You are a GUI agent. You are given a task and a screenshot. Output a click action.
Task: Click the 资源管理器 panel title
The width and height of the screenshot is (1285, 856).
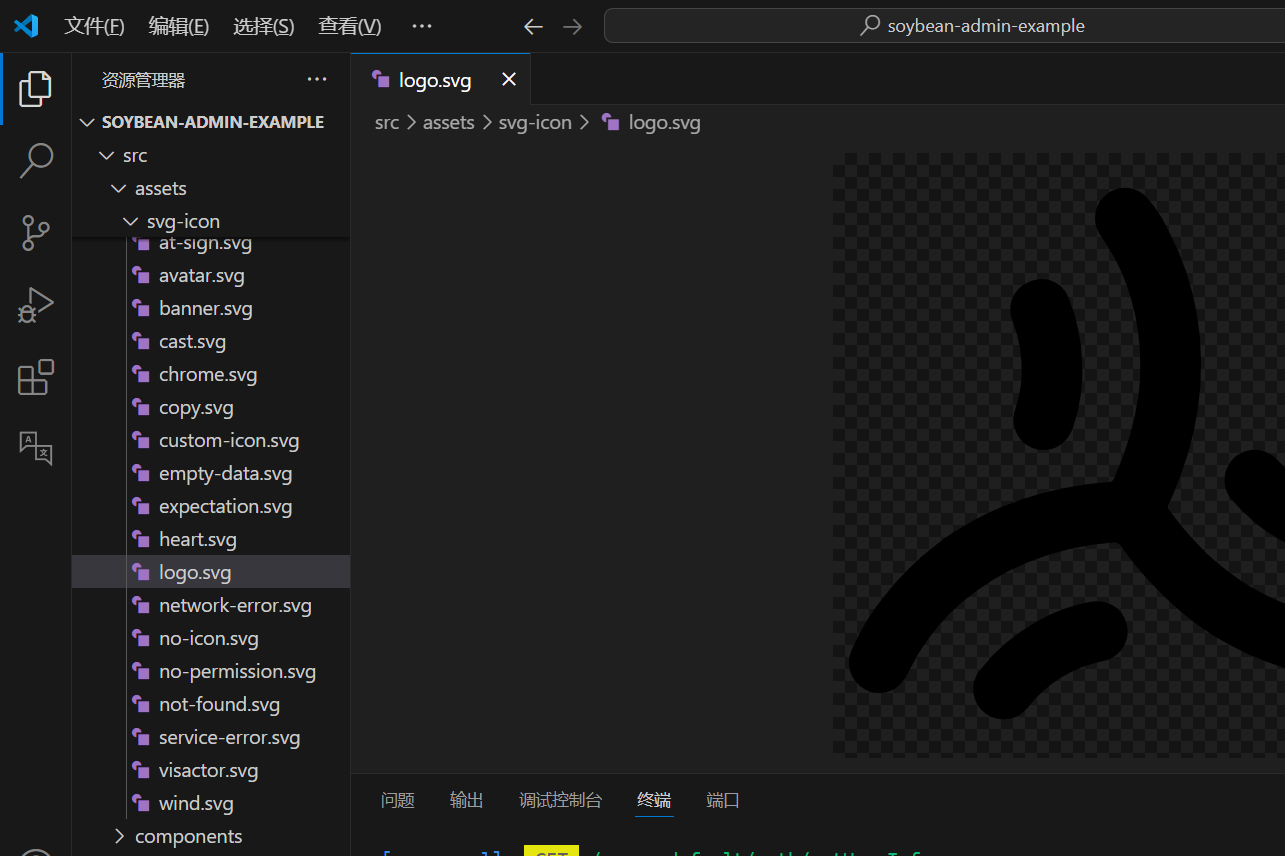point(143,80)
